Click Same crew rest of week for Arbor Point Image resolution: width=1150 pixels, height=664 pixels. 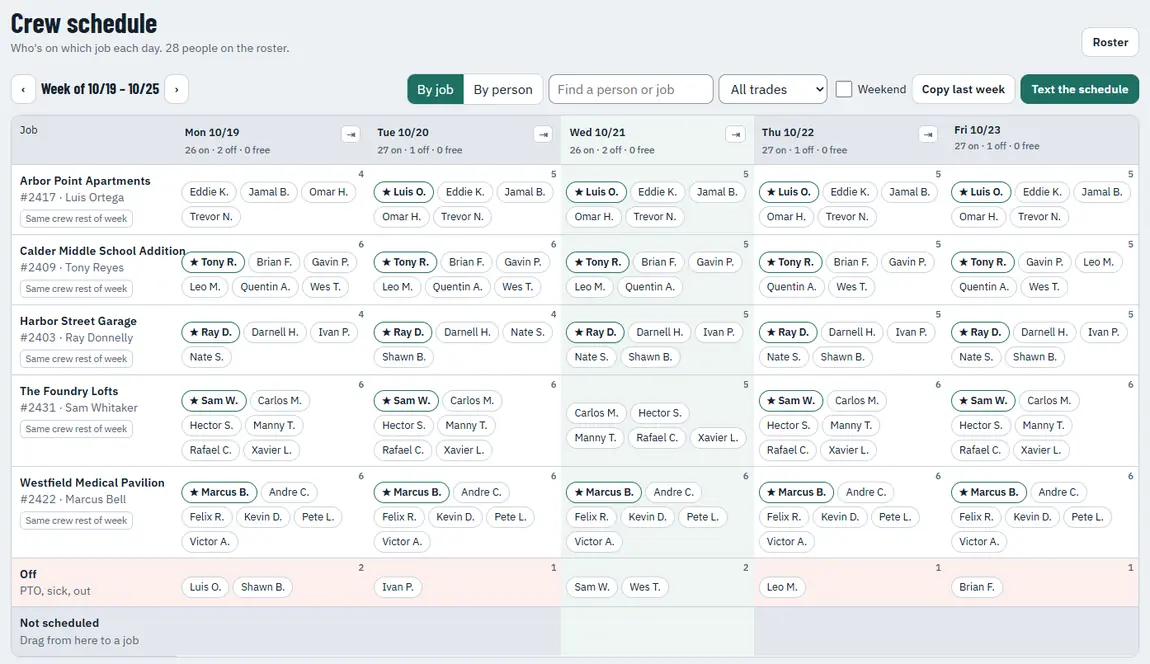pyautogui.click(x=76, y=219)
